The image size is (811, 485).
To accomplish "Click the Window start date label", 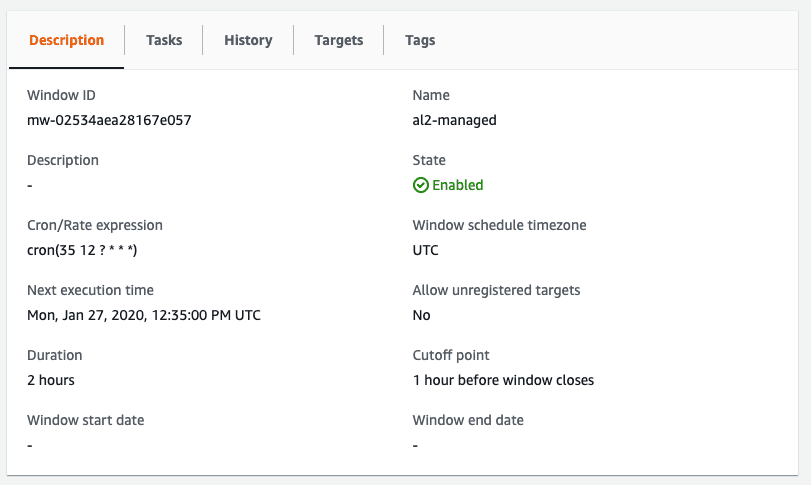I will (x=86, y=420).
